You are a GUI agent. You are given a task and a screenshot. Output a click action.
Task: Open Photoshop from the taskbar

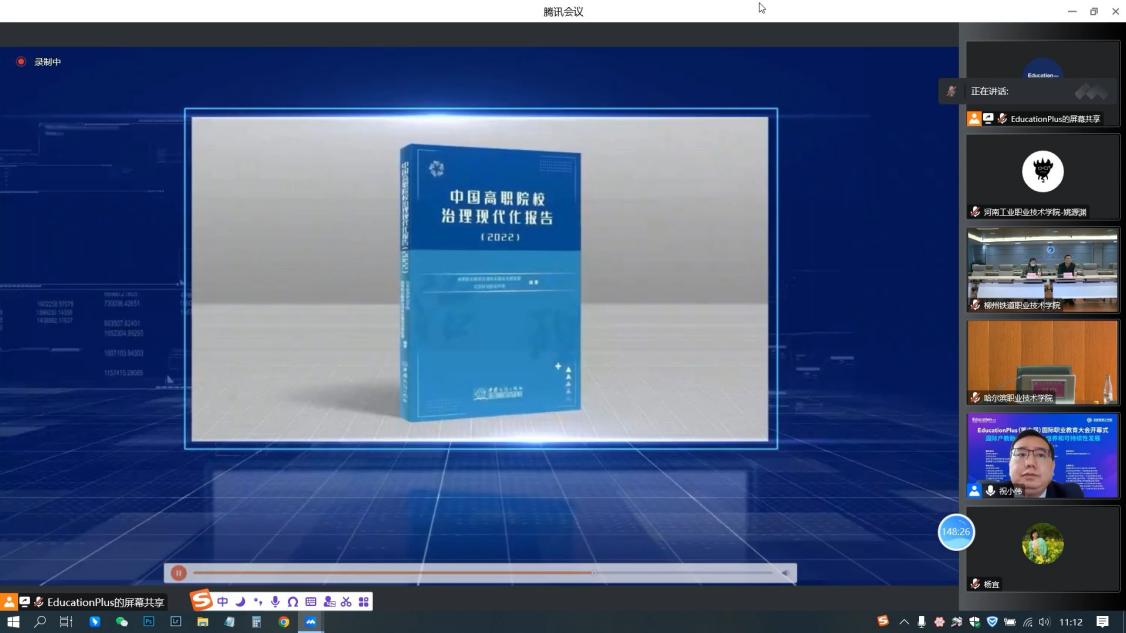149,622
